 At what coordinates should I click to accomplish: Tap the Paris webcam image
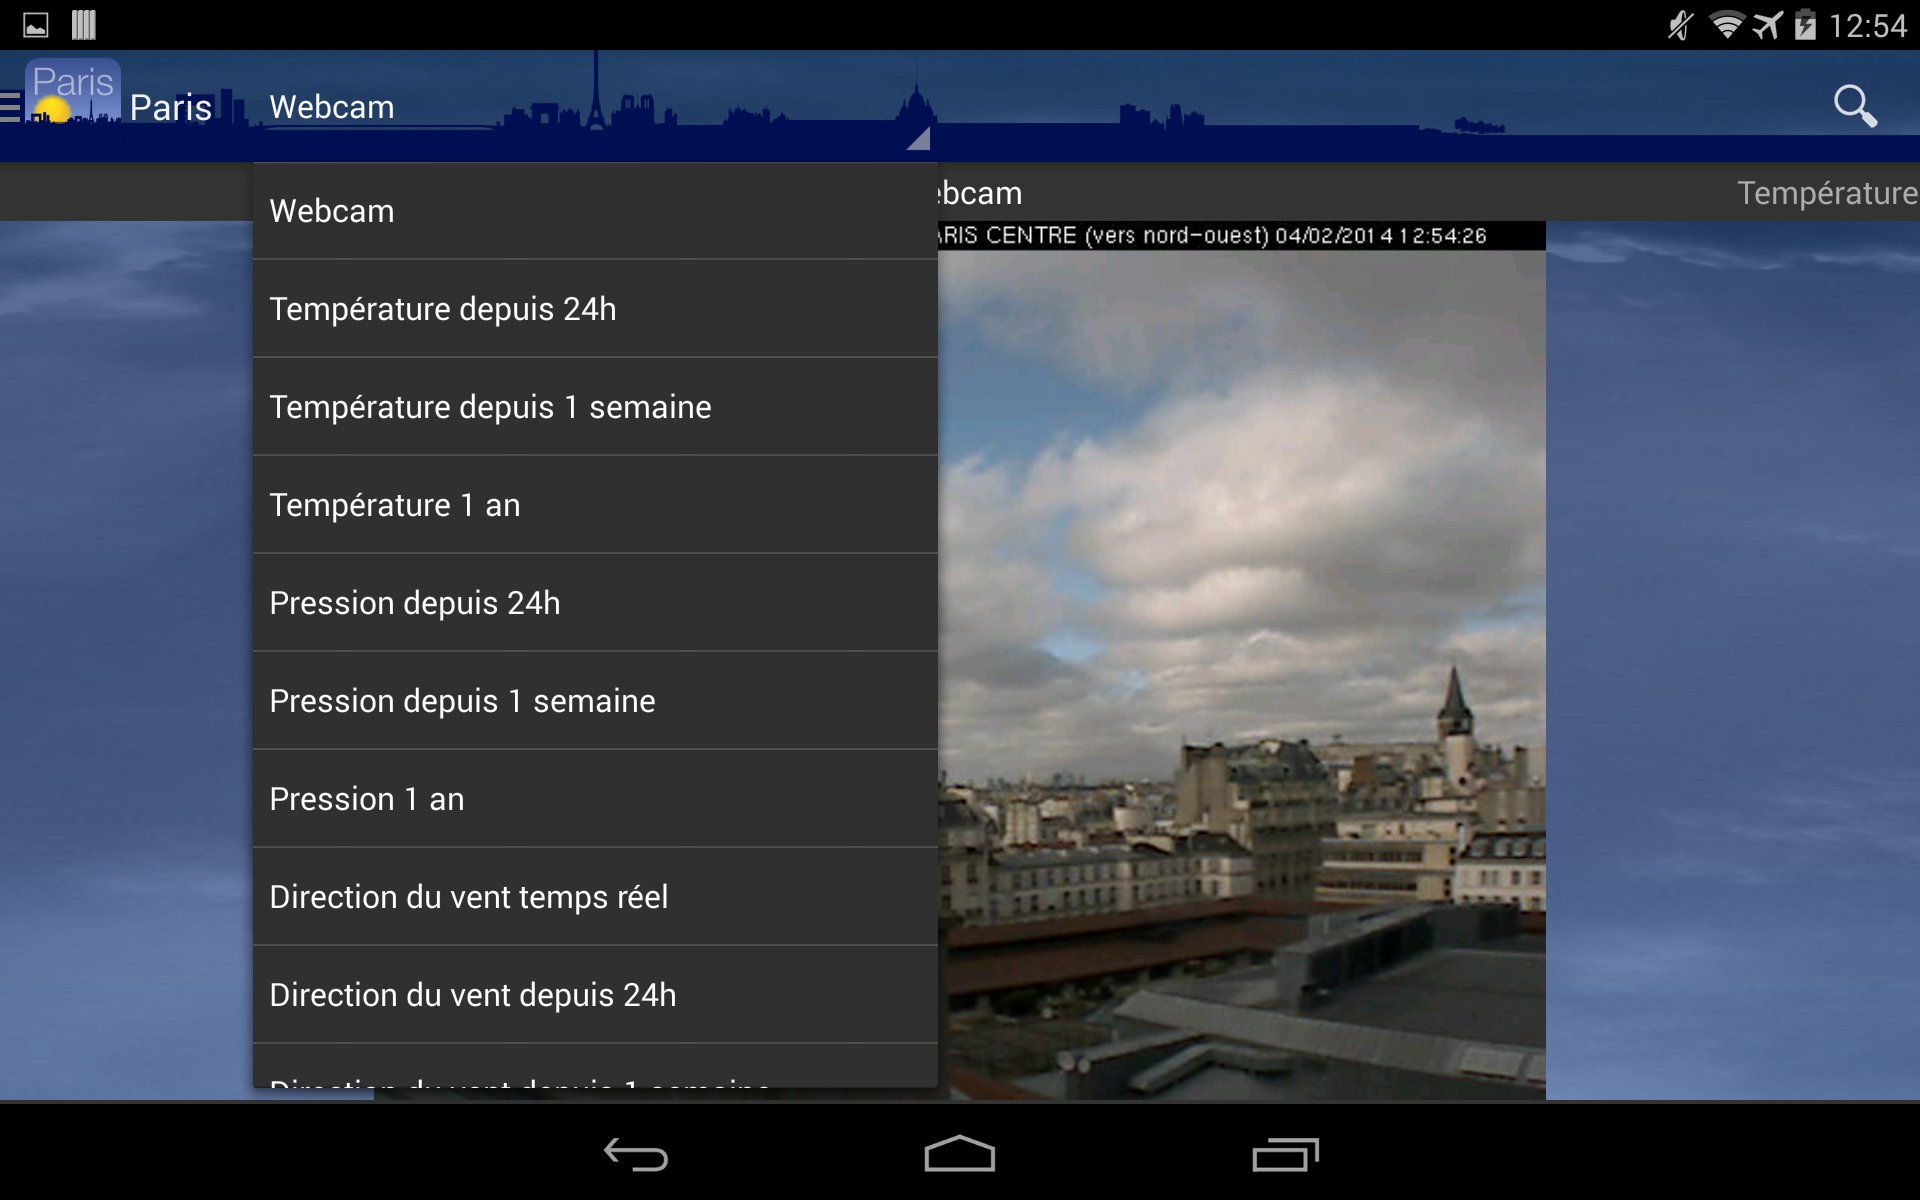tap(1241, 660)
